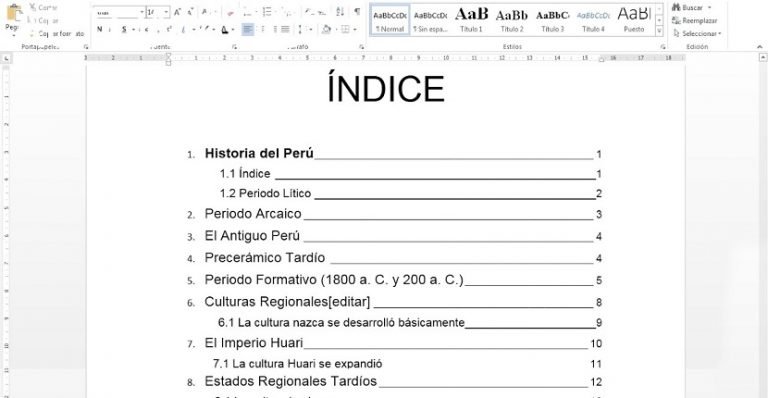Click the Copiar button
Image resolution: width=768 pixels, height=398 pixels.
click(x=43, y=21)
